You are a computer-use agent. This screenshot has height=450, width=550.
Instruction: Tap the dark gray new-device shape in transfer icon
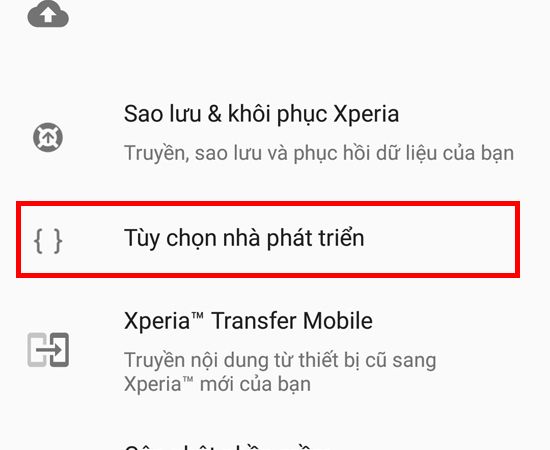pyautogui.click(x=58, y=350)
